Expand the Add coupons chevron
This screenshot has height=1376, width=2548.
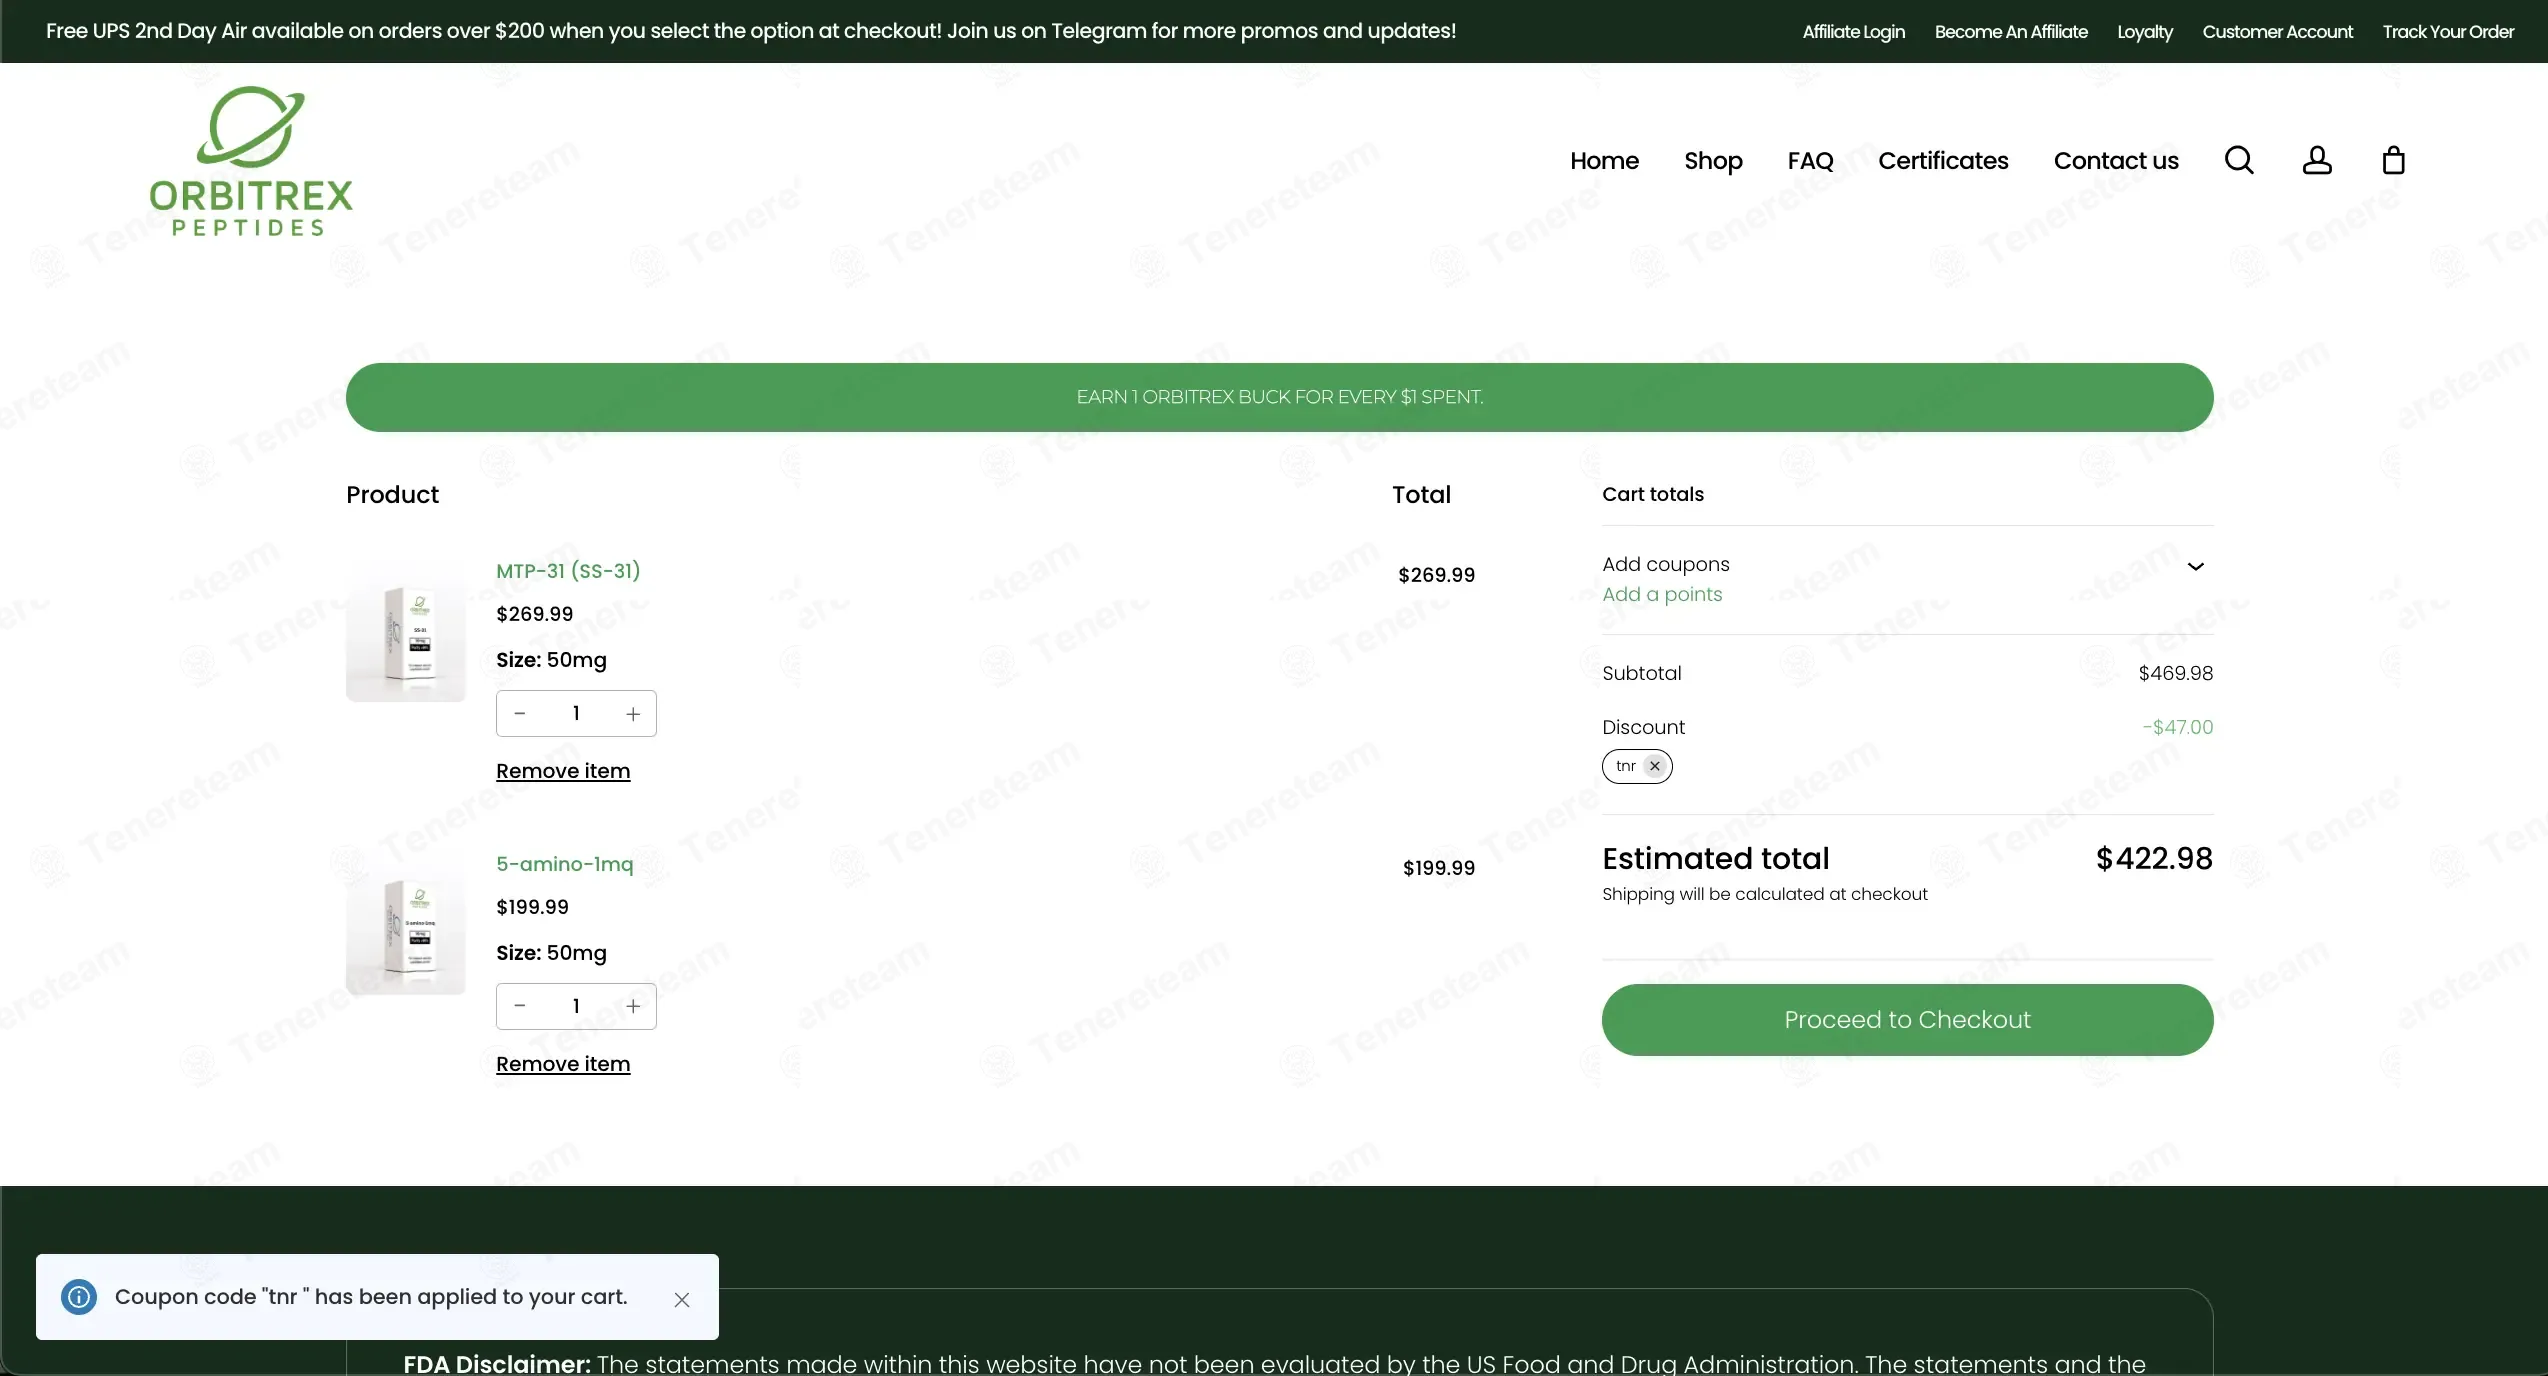[2195, 566]
